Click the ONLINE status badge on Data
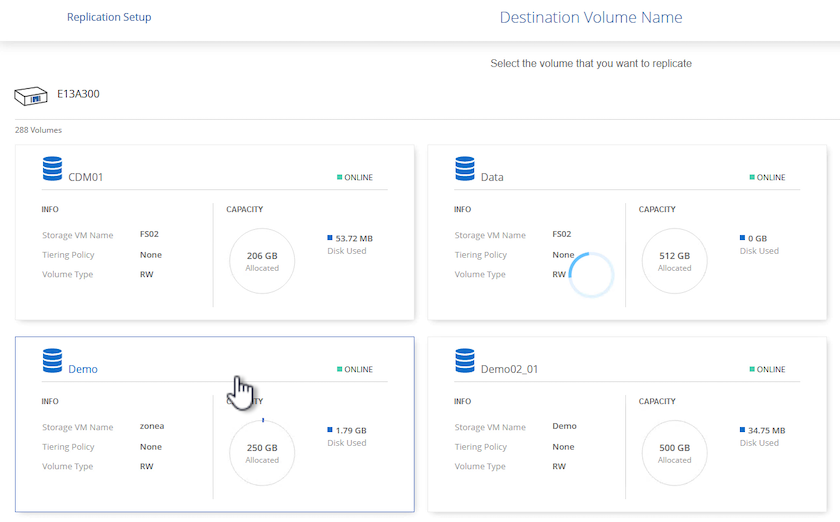Screen dimensions: 840x522 pos(767,178)
